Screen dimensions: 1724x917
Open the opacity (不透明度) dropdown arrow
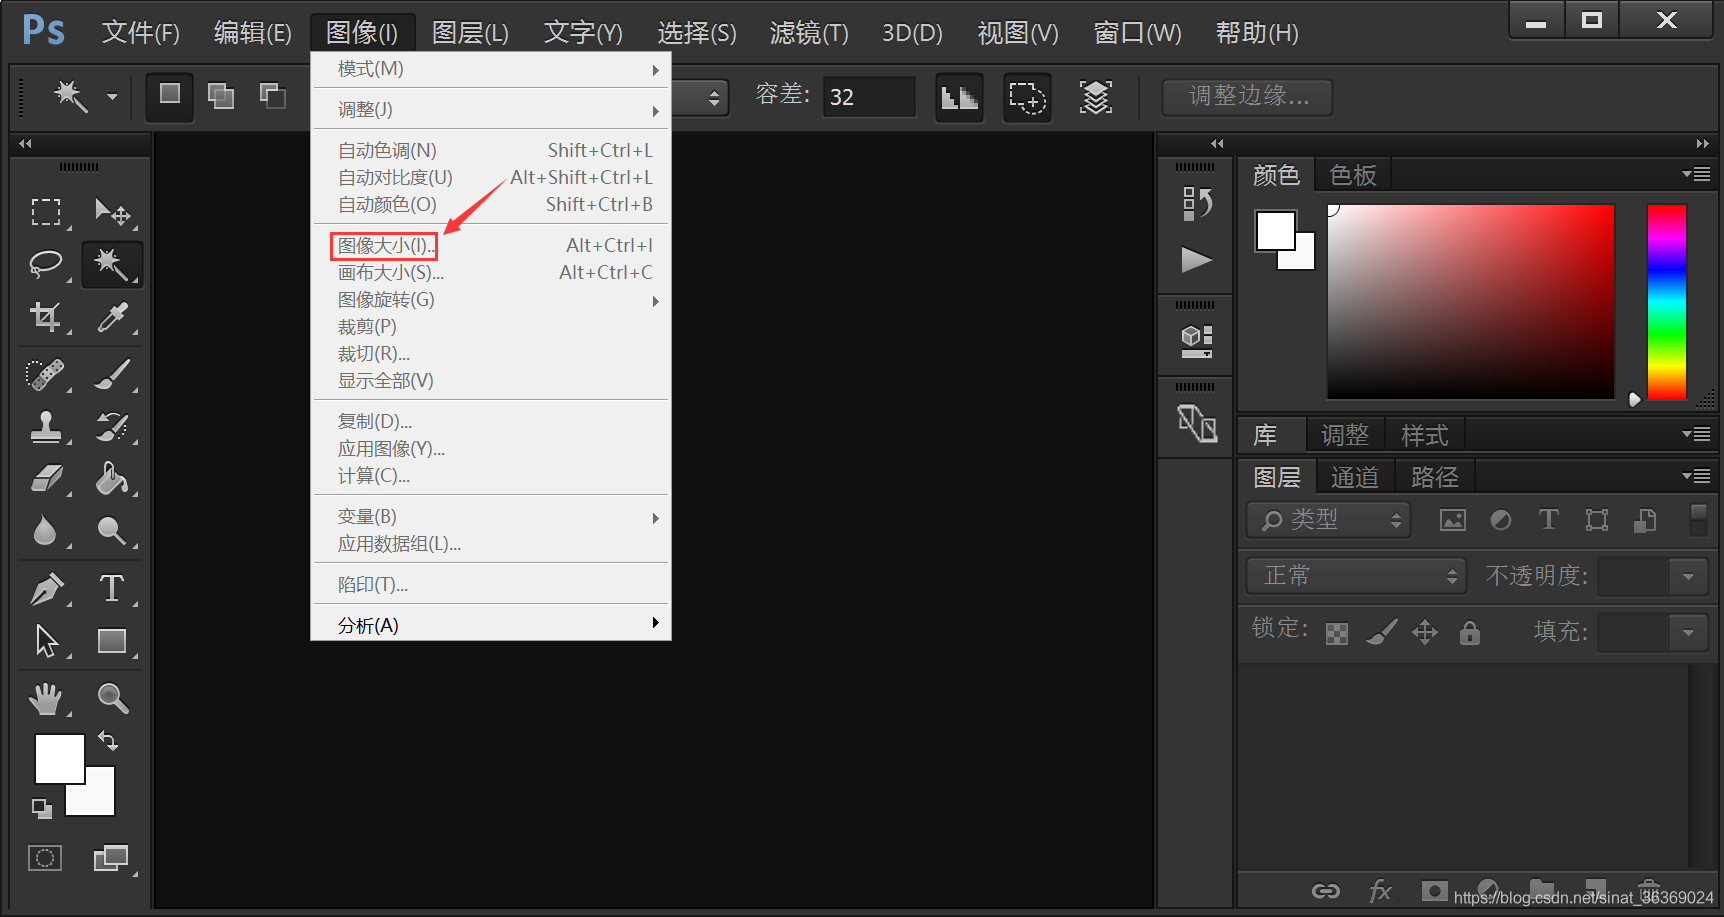point(1689,576)
